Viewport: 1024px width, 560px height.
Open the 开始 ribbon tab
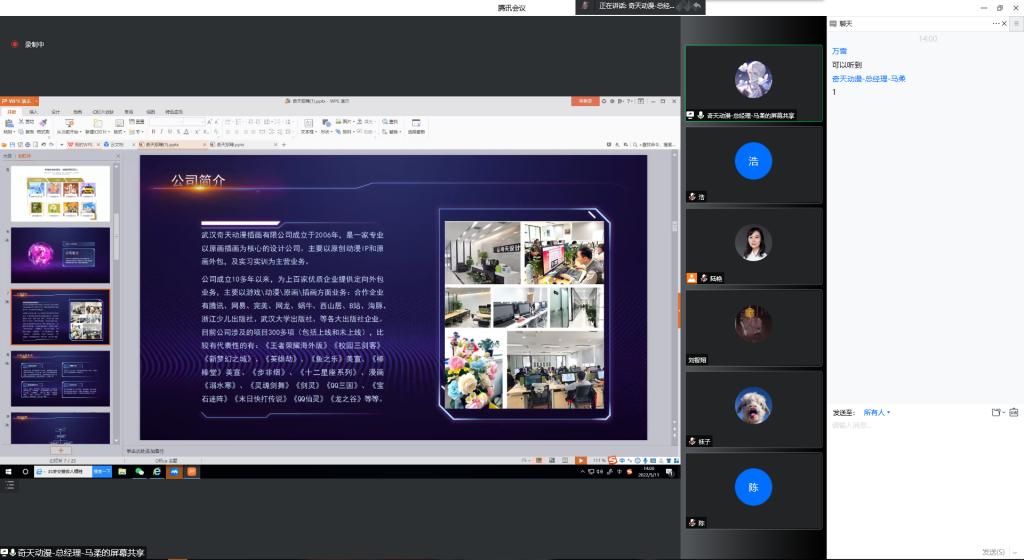12,112
